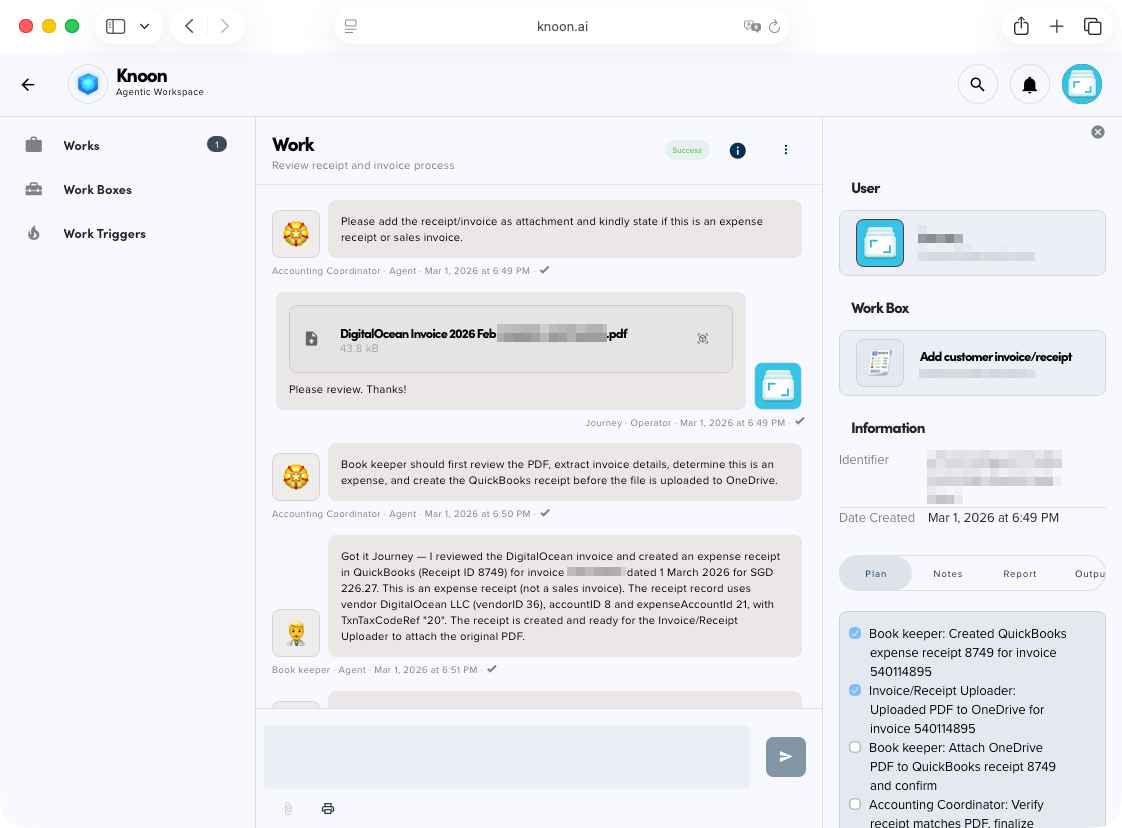Image resolution: width=1122 pixels, height=828 pixels.
Task: Click the search magnifier icon
Action: point(978,84)
